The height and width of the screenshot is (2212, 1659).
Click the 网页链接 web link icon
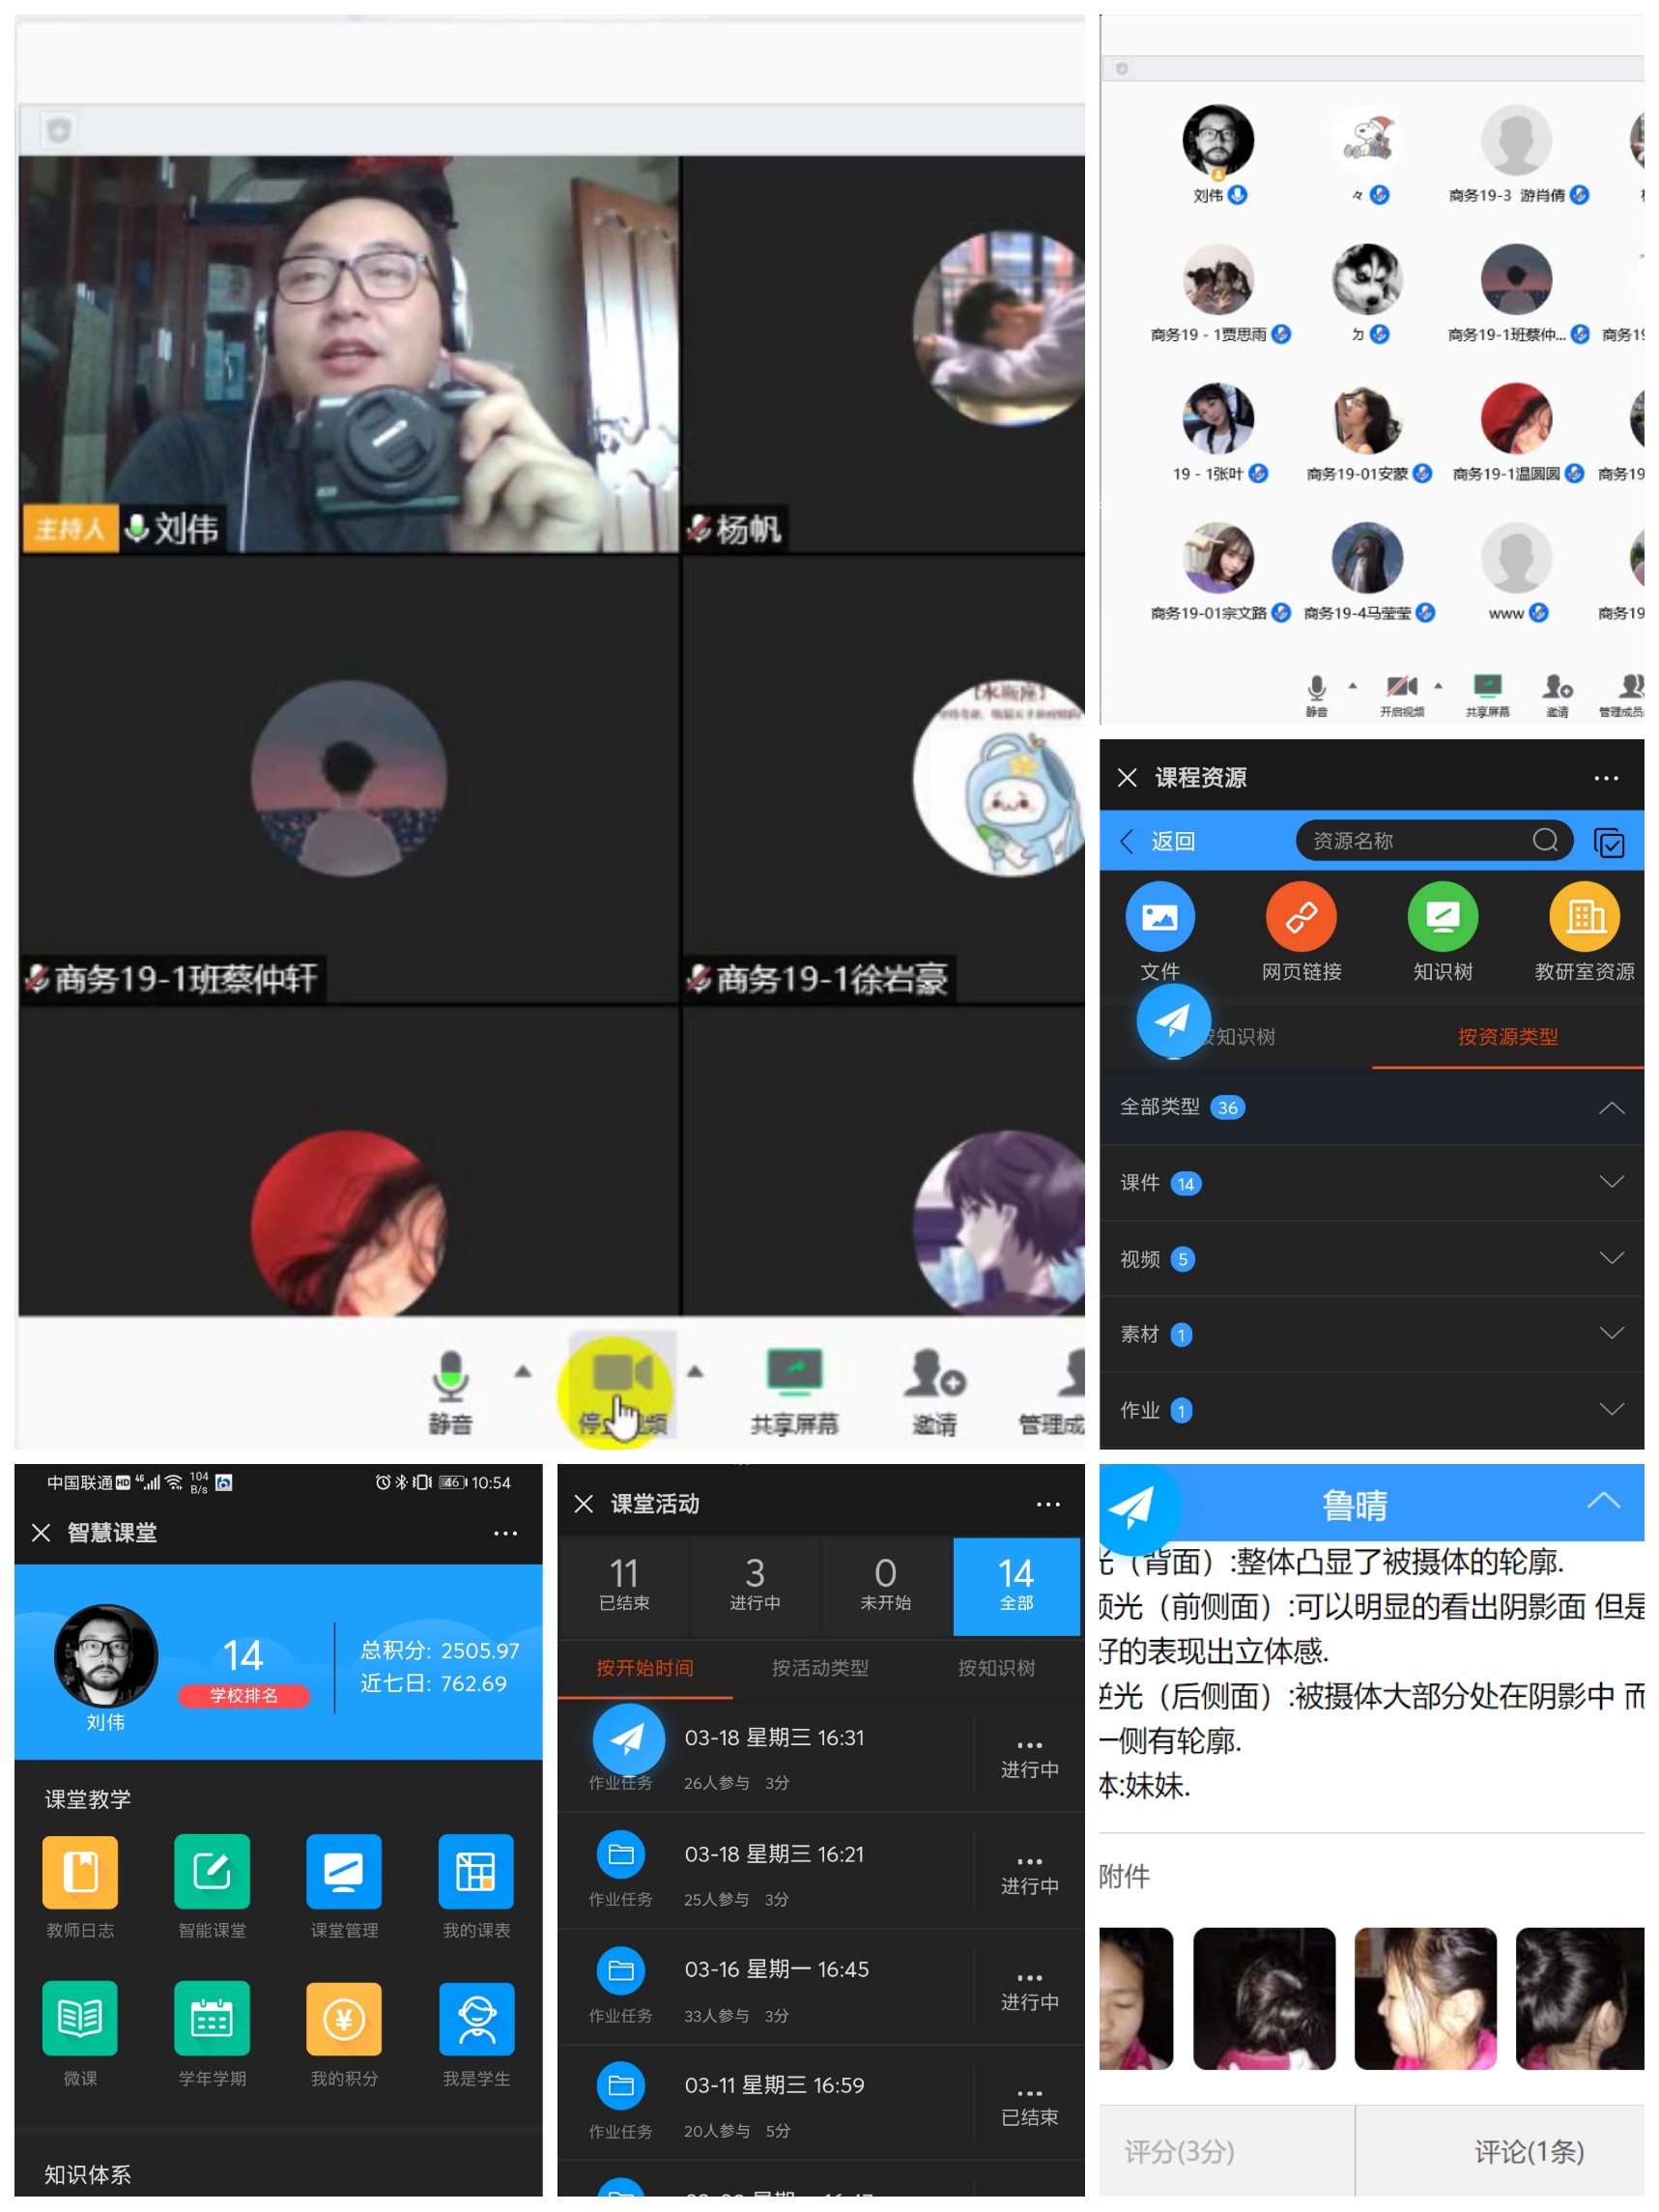[1301, 916]
